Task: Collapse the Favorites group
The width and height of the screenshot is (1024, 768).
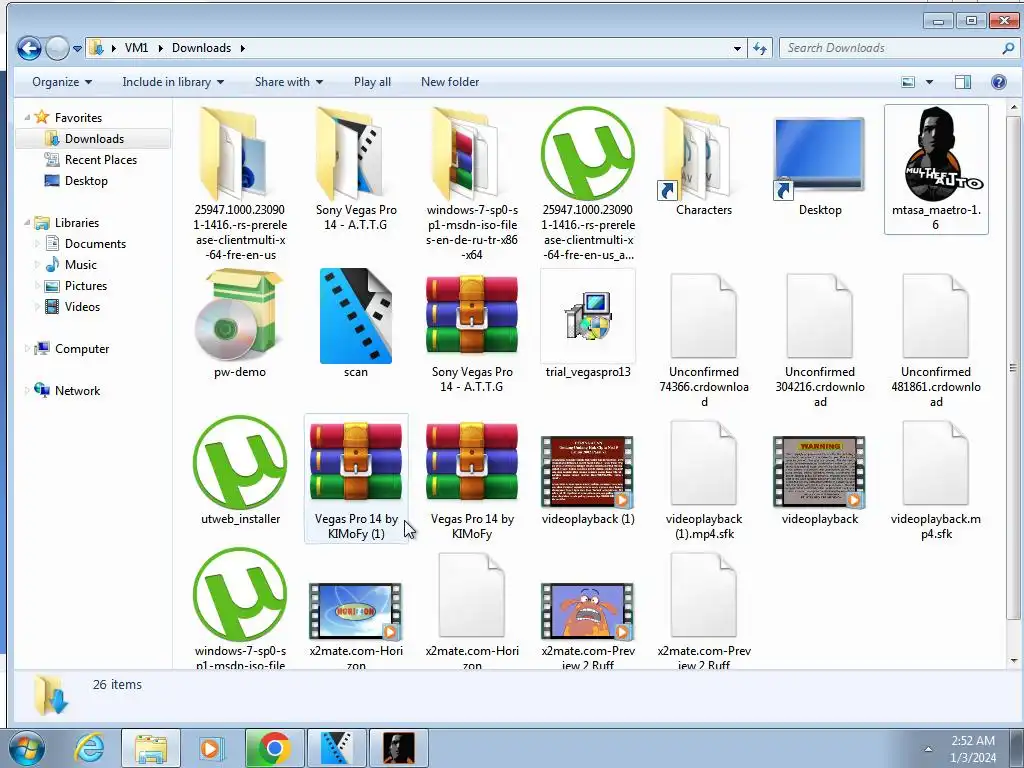Action: (x=27, y=118)
